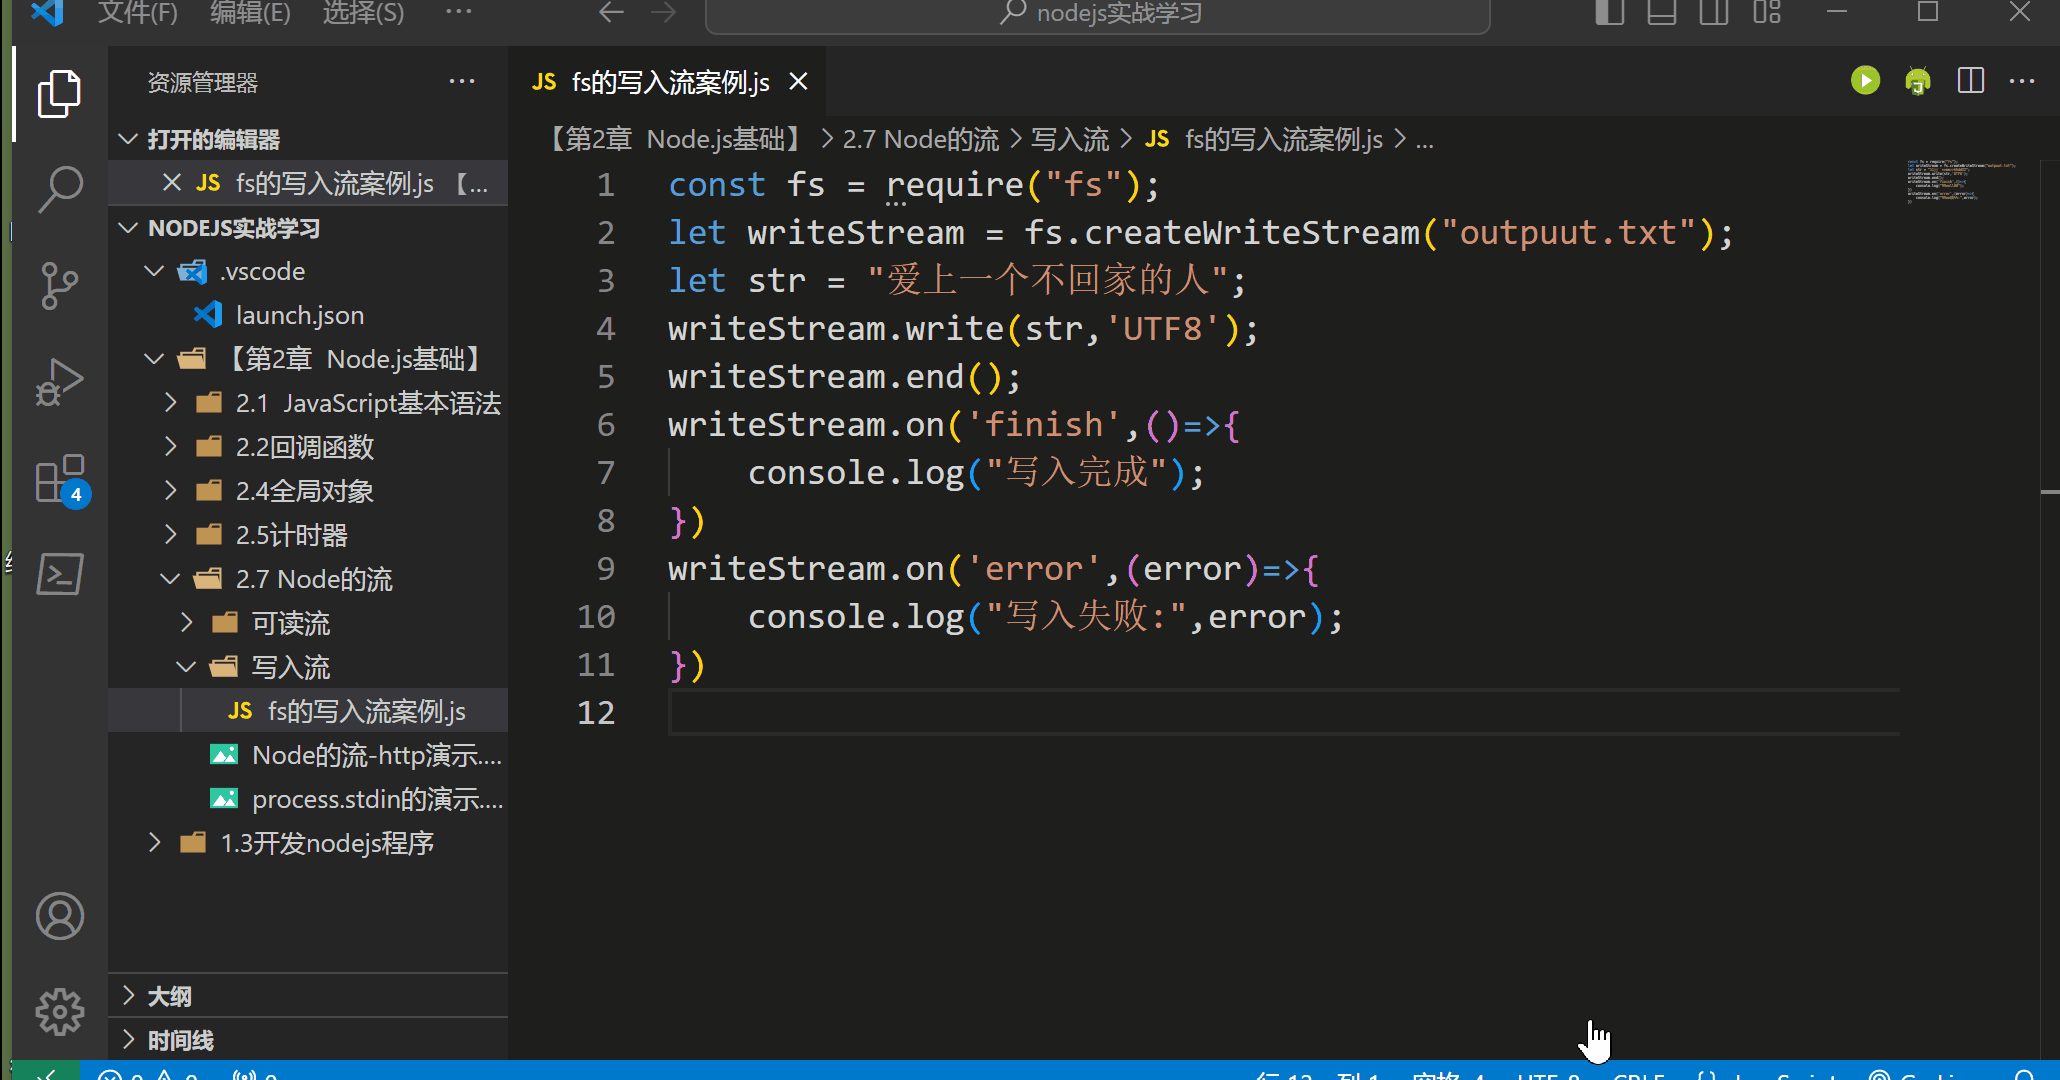Open Source Control view
Viewport: 2060px width, 1080px height.
[60, 285]
